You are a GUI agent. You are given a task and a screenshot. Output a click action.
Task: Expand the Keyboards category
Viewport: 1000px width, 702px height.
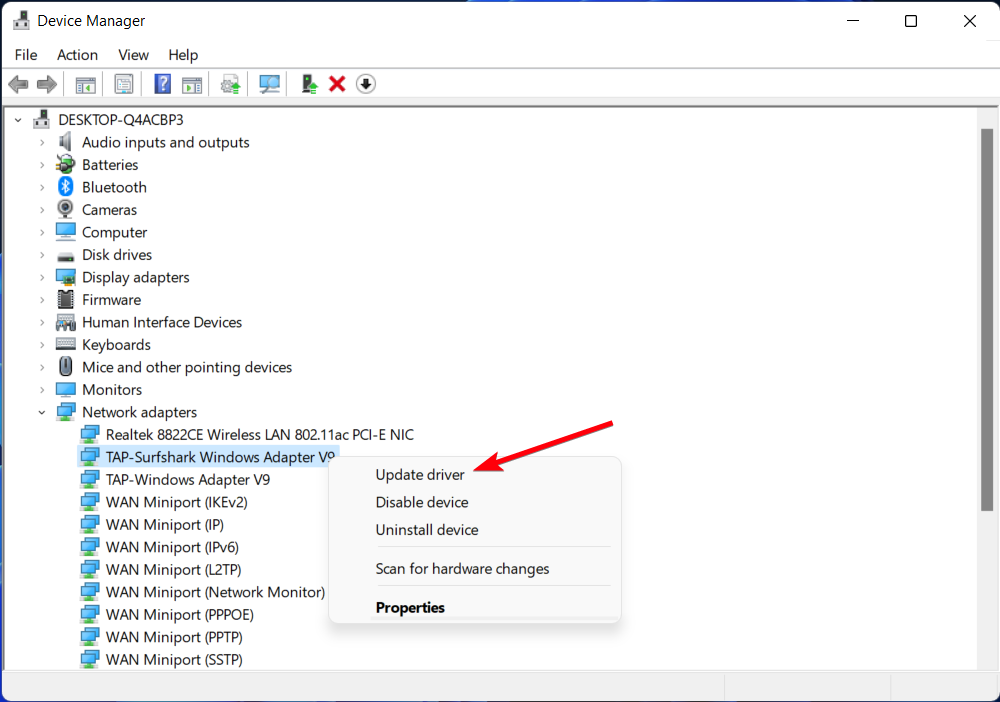[42, 345]
